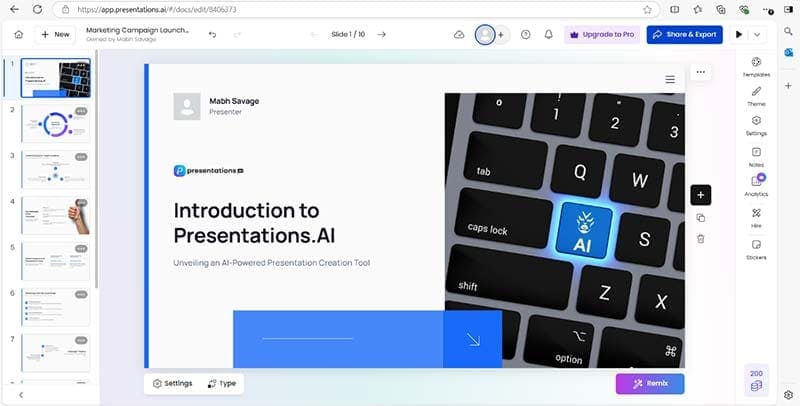Screen dimensions: 800x406
Task: Select slide 7 thumbnail
Action: 56,353
